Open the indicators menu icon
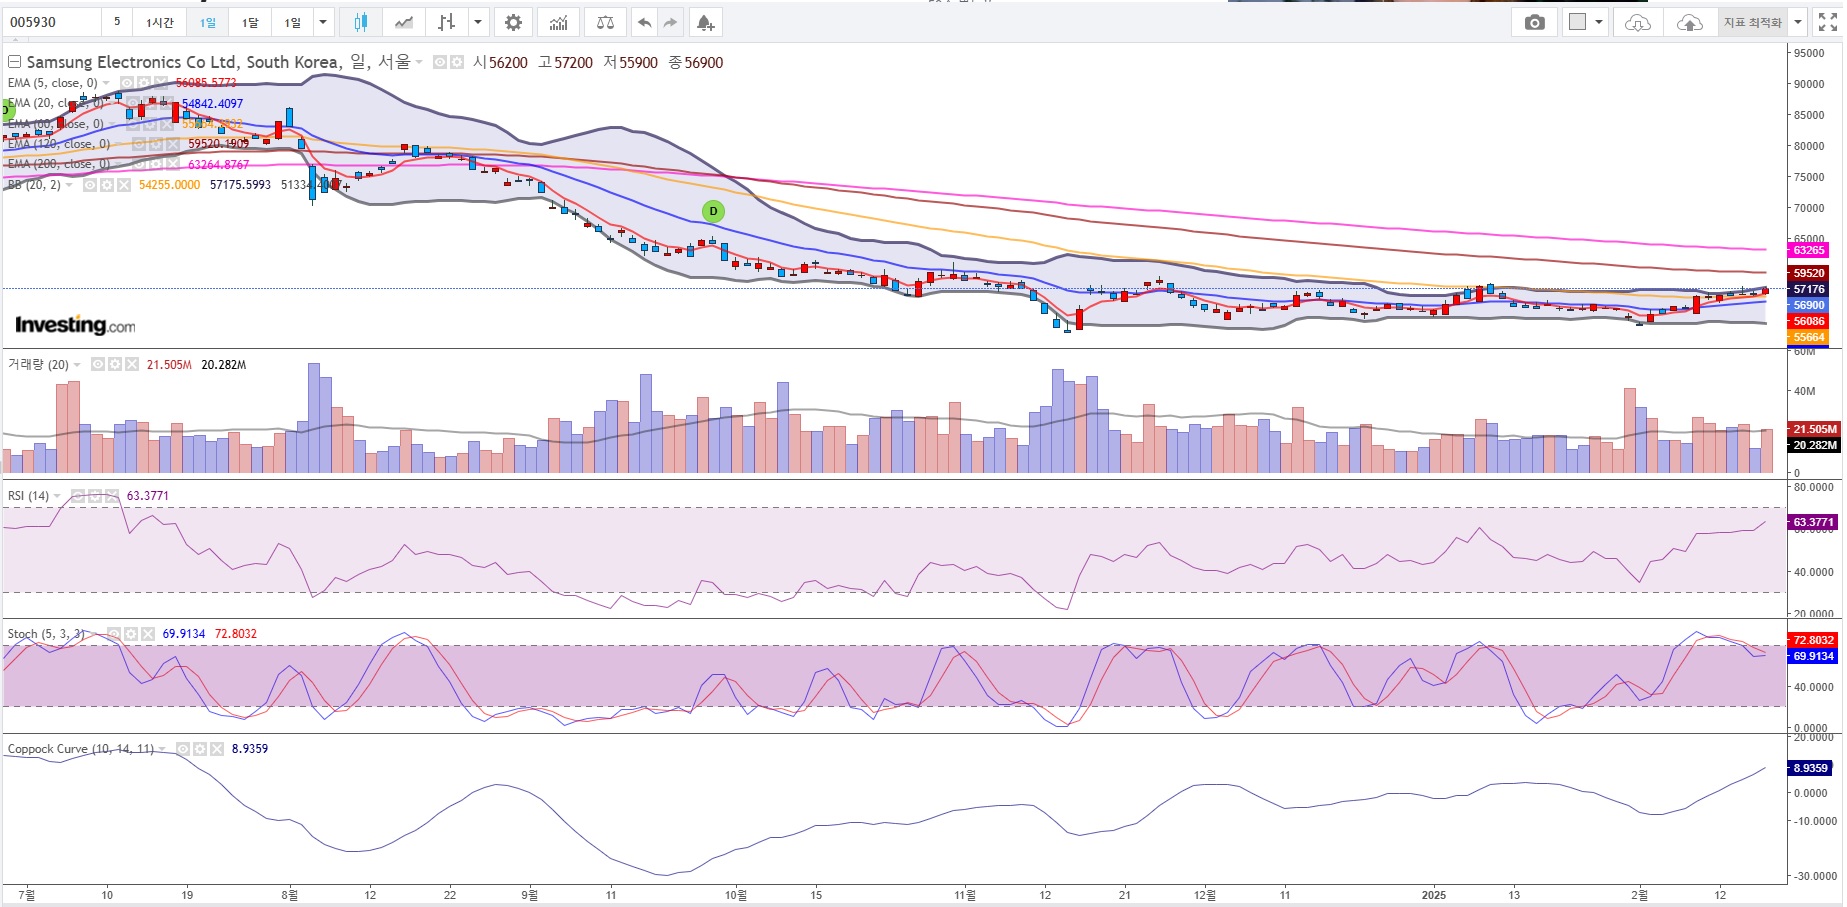The width and height of the screenshot is (1847, 907). (559, 22)
